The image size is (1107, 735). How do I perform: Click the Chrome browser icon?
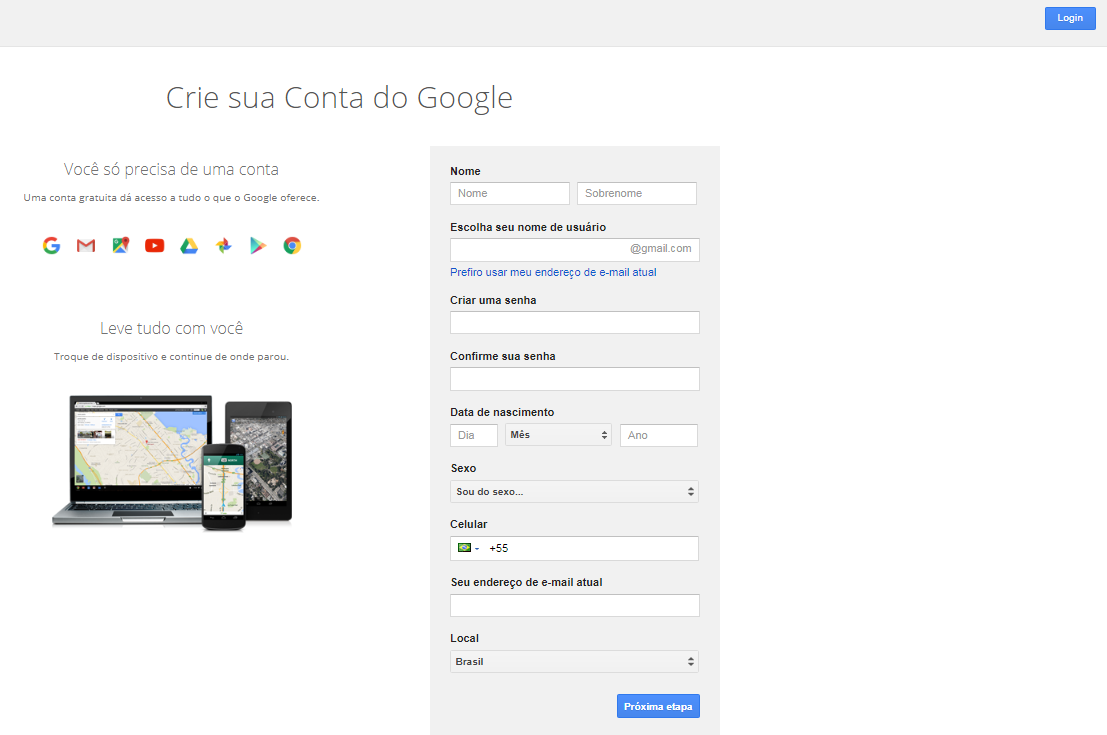coord(292,246)
